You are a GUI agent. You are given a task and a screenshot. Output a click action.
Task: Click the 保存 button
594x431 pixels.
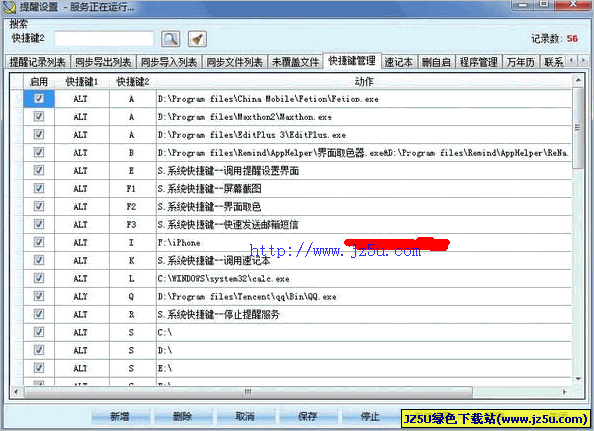[x=308, y=417]
